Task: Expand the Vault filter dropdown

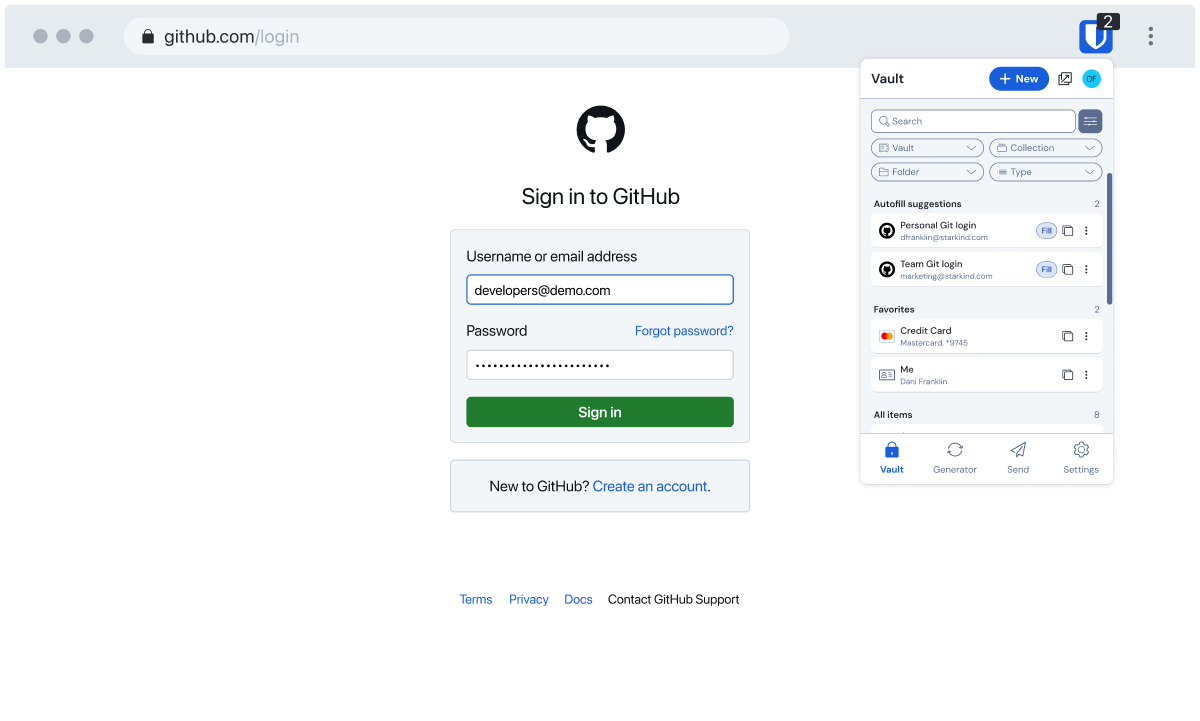Action: (927, 148)
